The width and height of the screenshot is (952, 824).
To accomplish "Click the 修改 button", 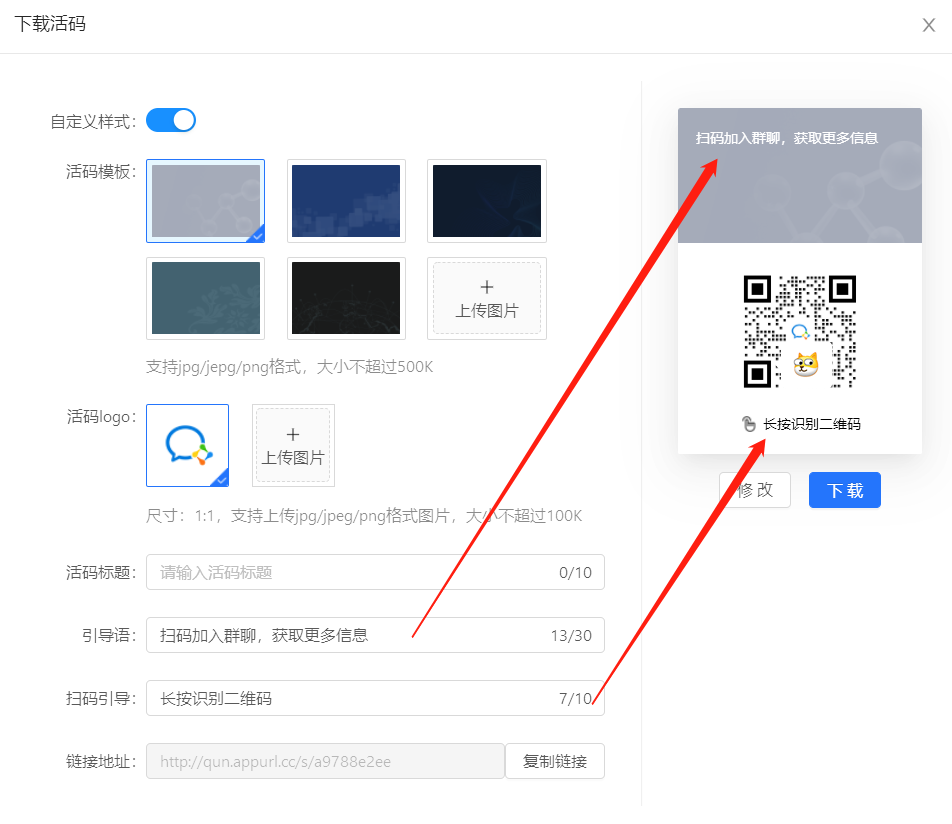I will coord(755,490).
